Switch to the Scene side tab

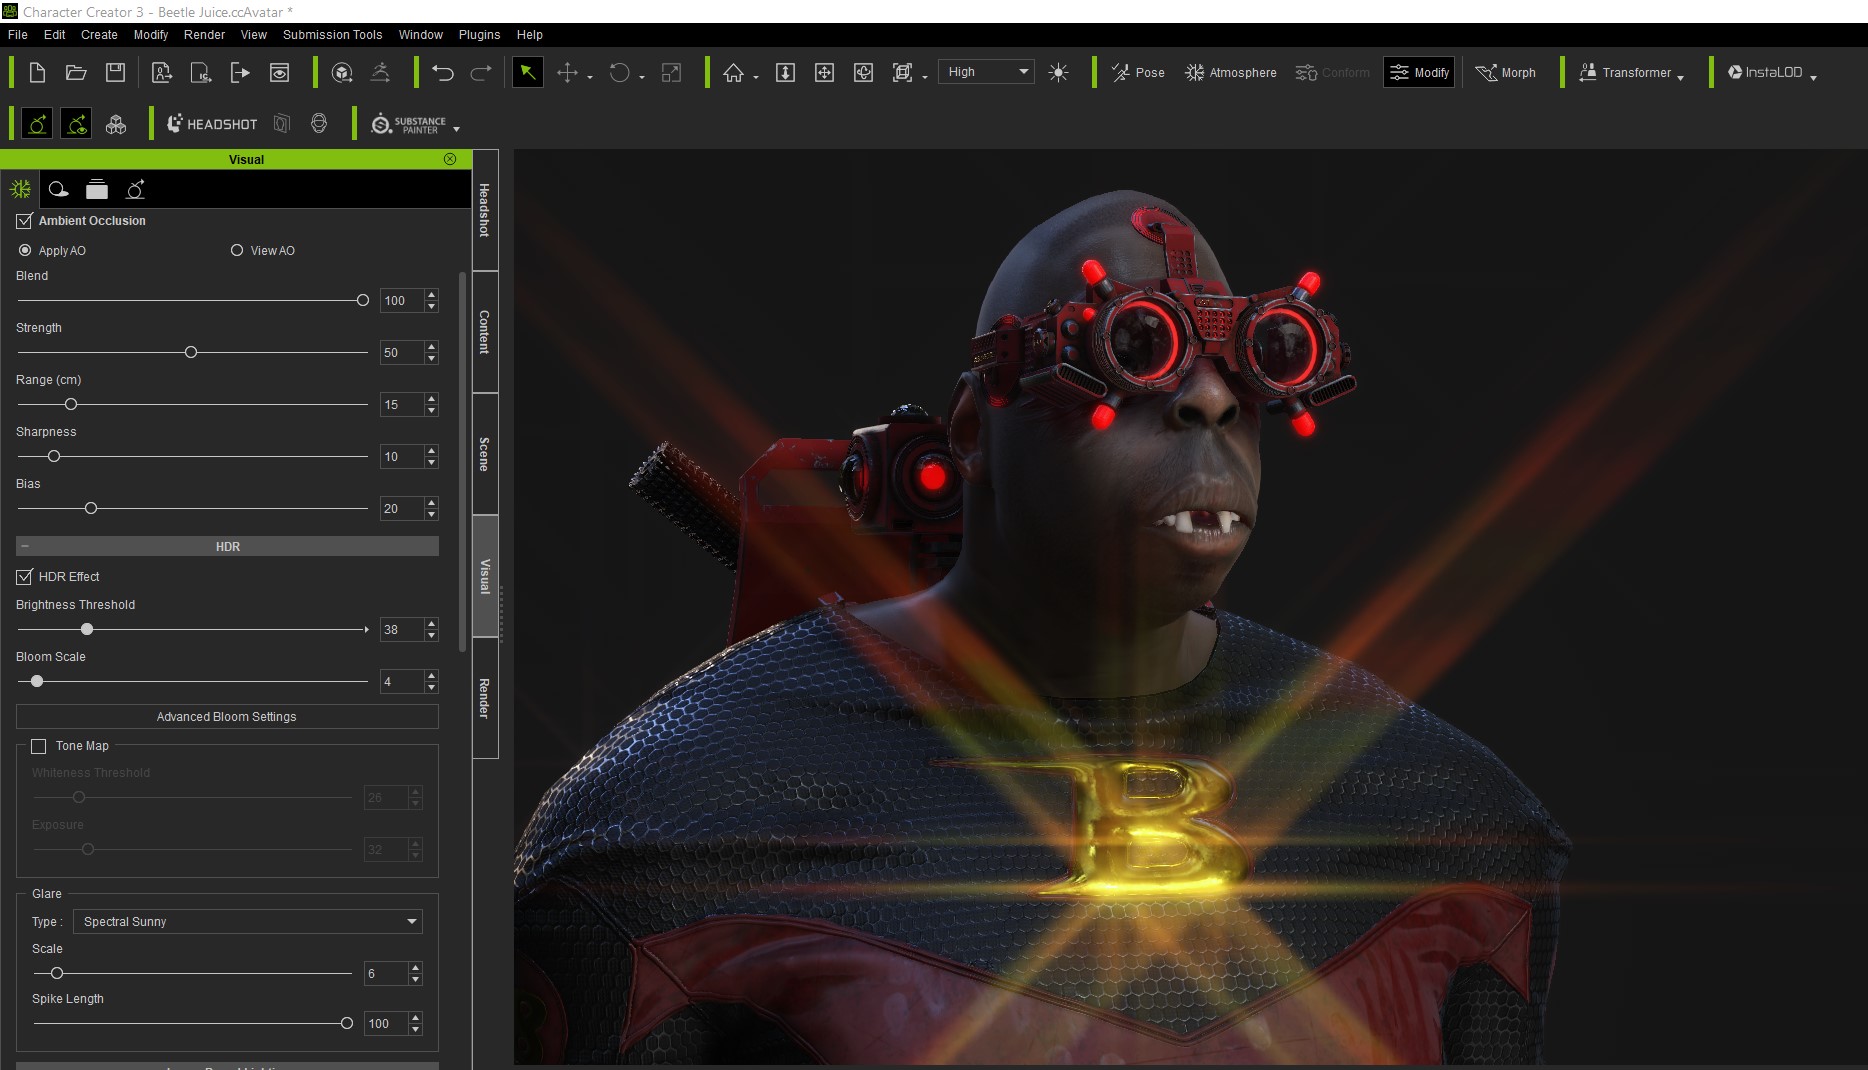coord(485,454)
